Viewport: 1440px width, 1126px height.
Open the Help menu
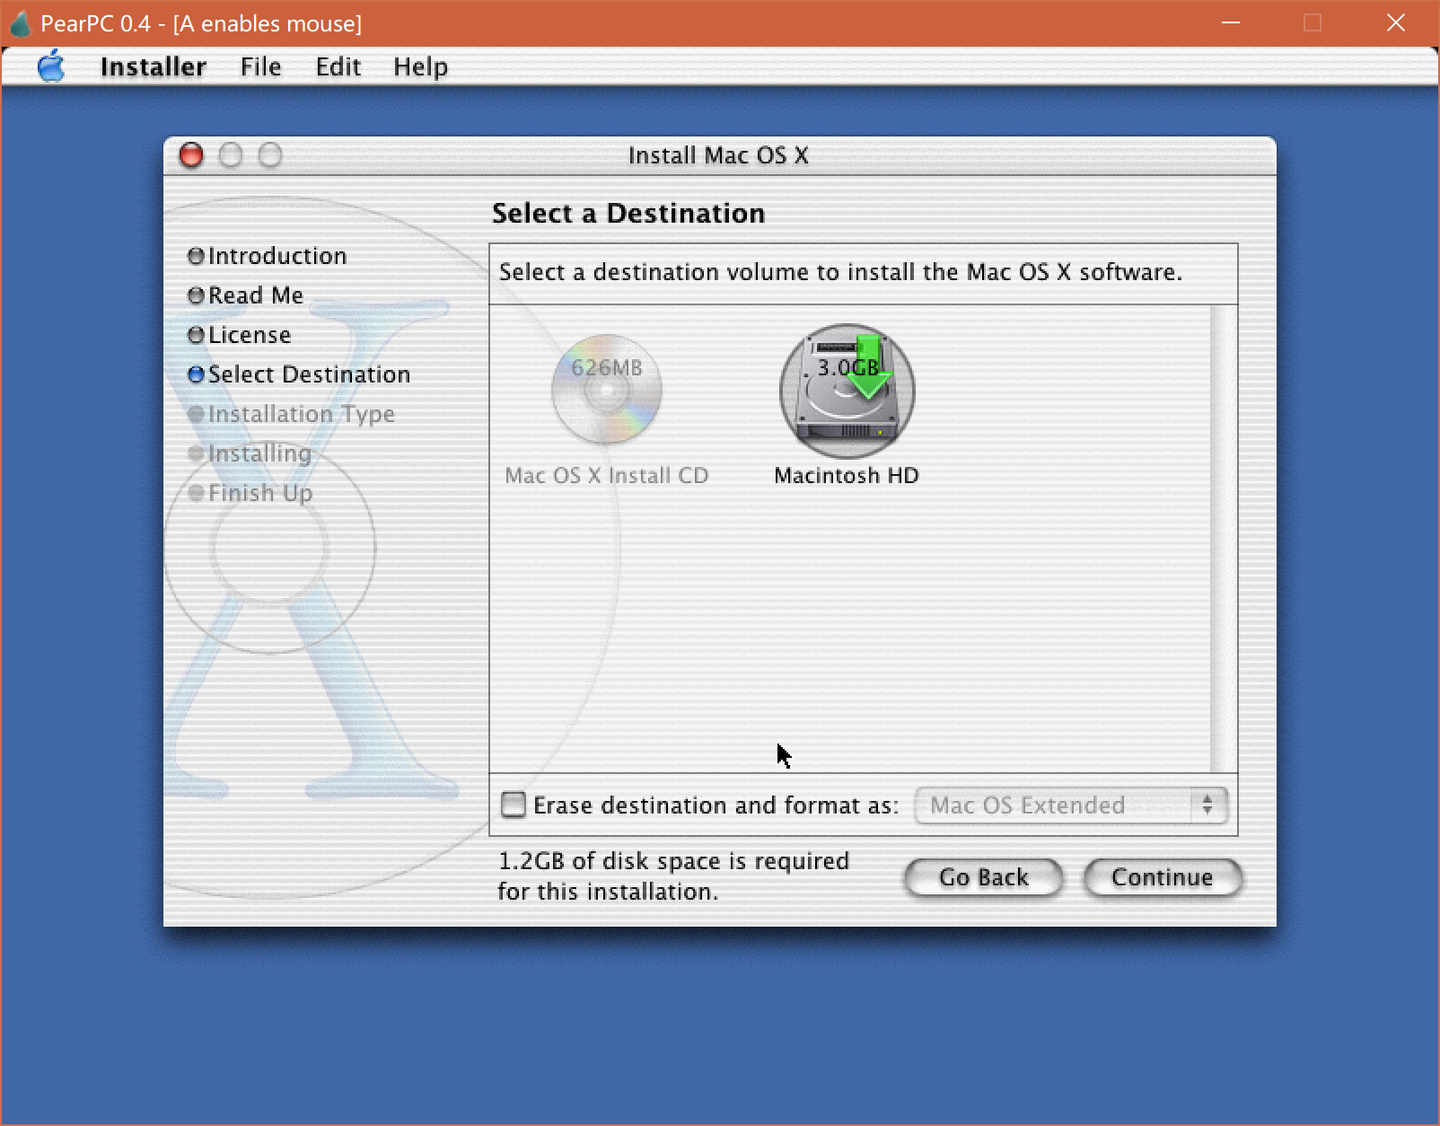(x=420, y=66)
